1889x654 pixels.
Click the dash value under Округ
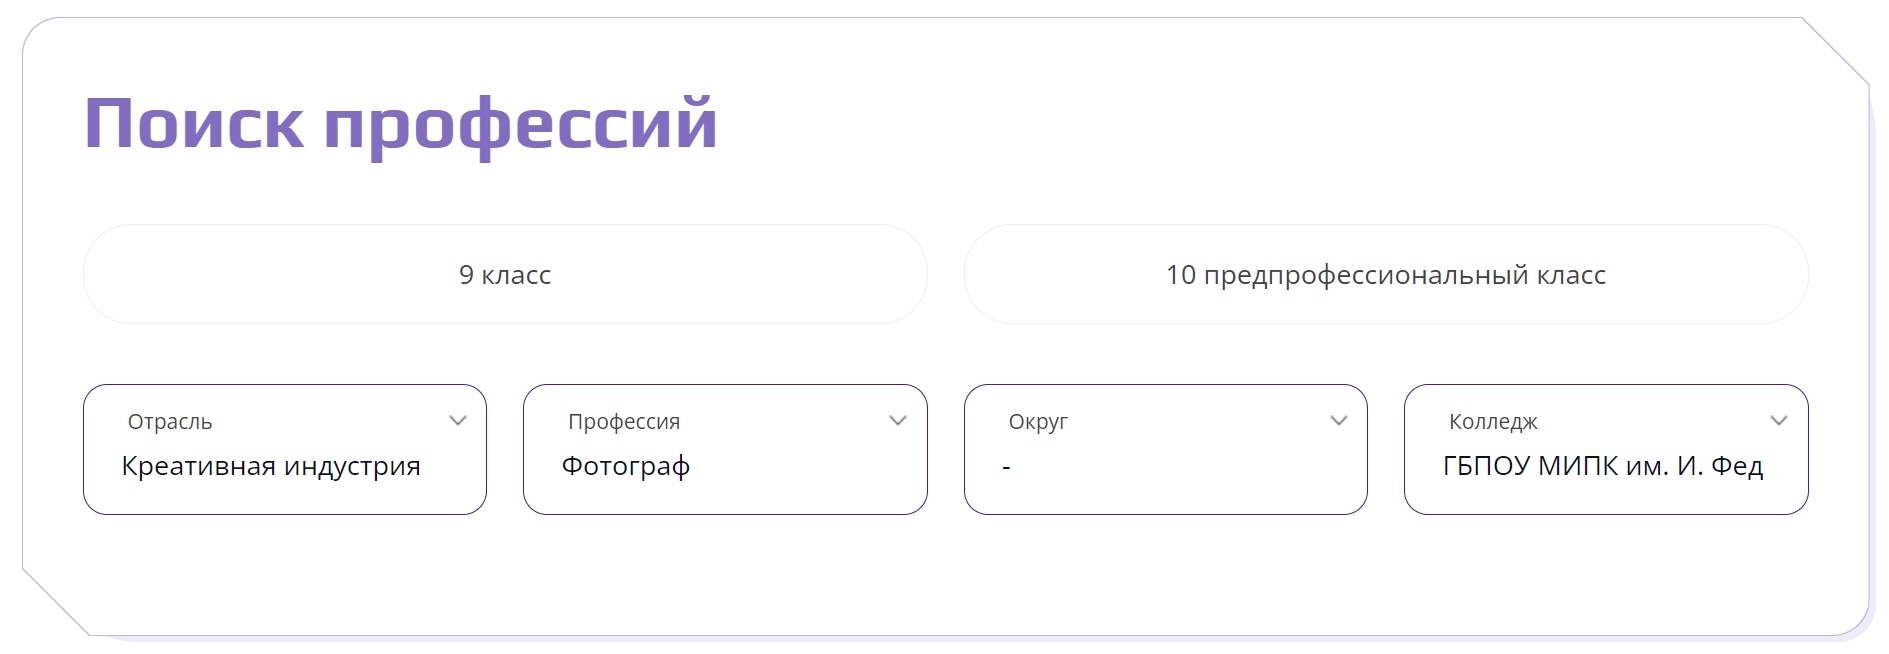coord(1007,467)
